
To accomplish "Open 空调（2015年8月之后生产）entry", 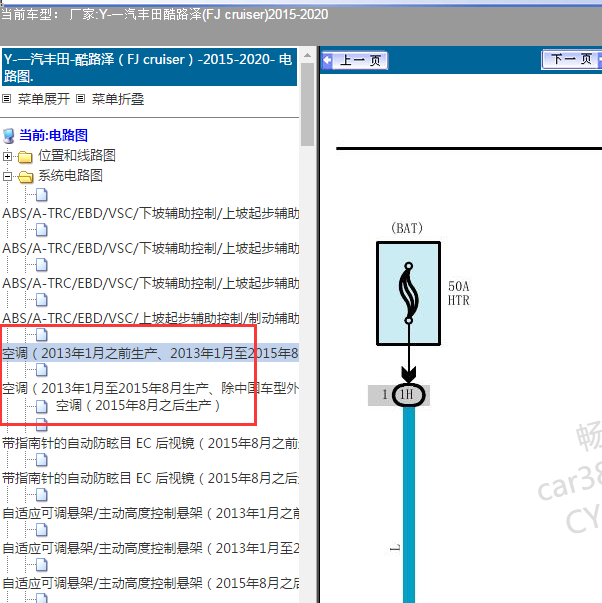I will click(138, 405).
